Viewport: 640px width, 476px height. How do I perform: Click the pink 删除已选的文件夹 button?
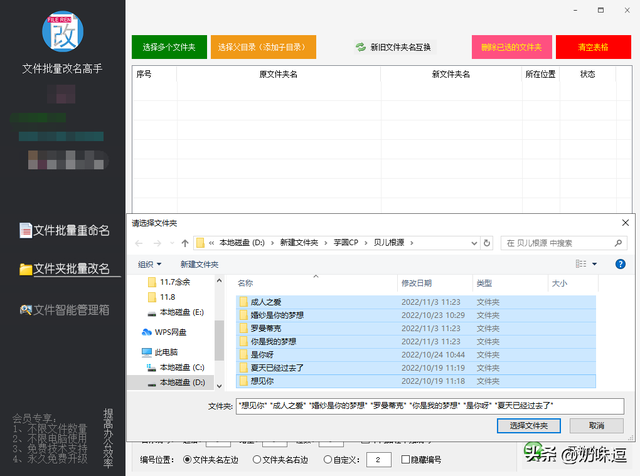(x=511, y=47)
